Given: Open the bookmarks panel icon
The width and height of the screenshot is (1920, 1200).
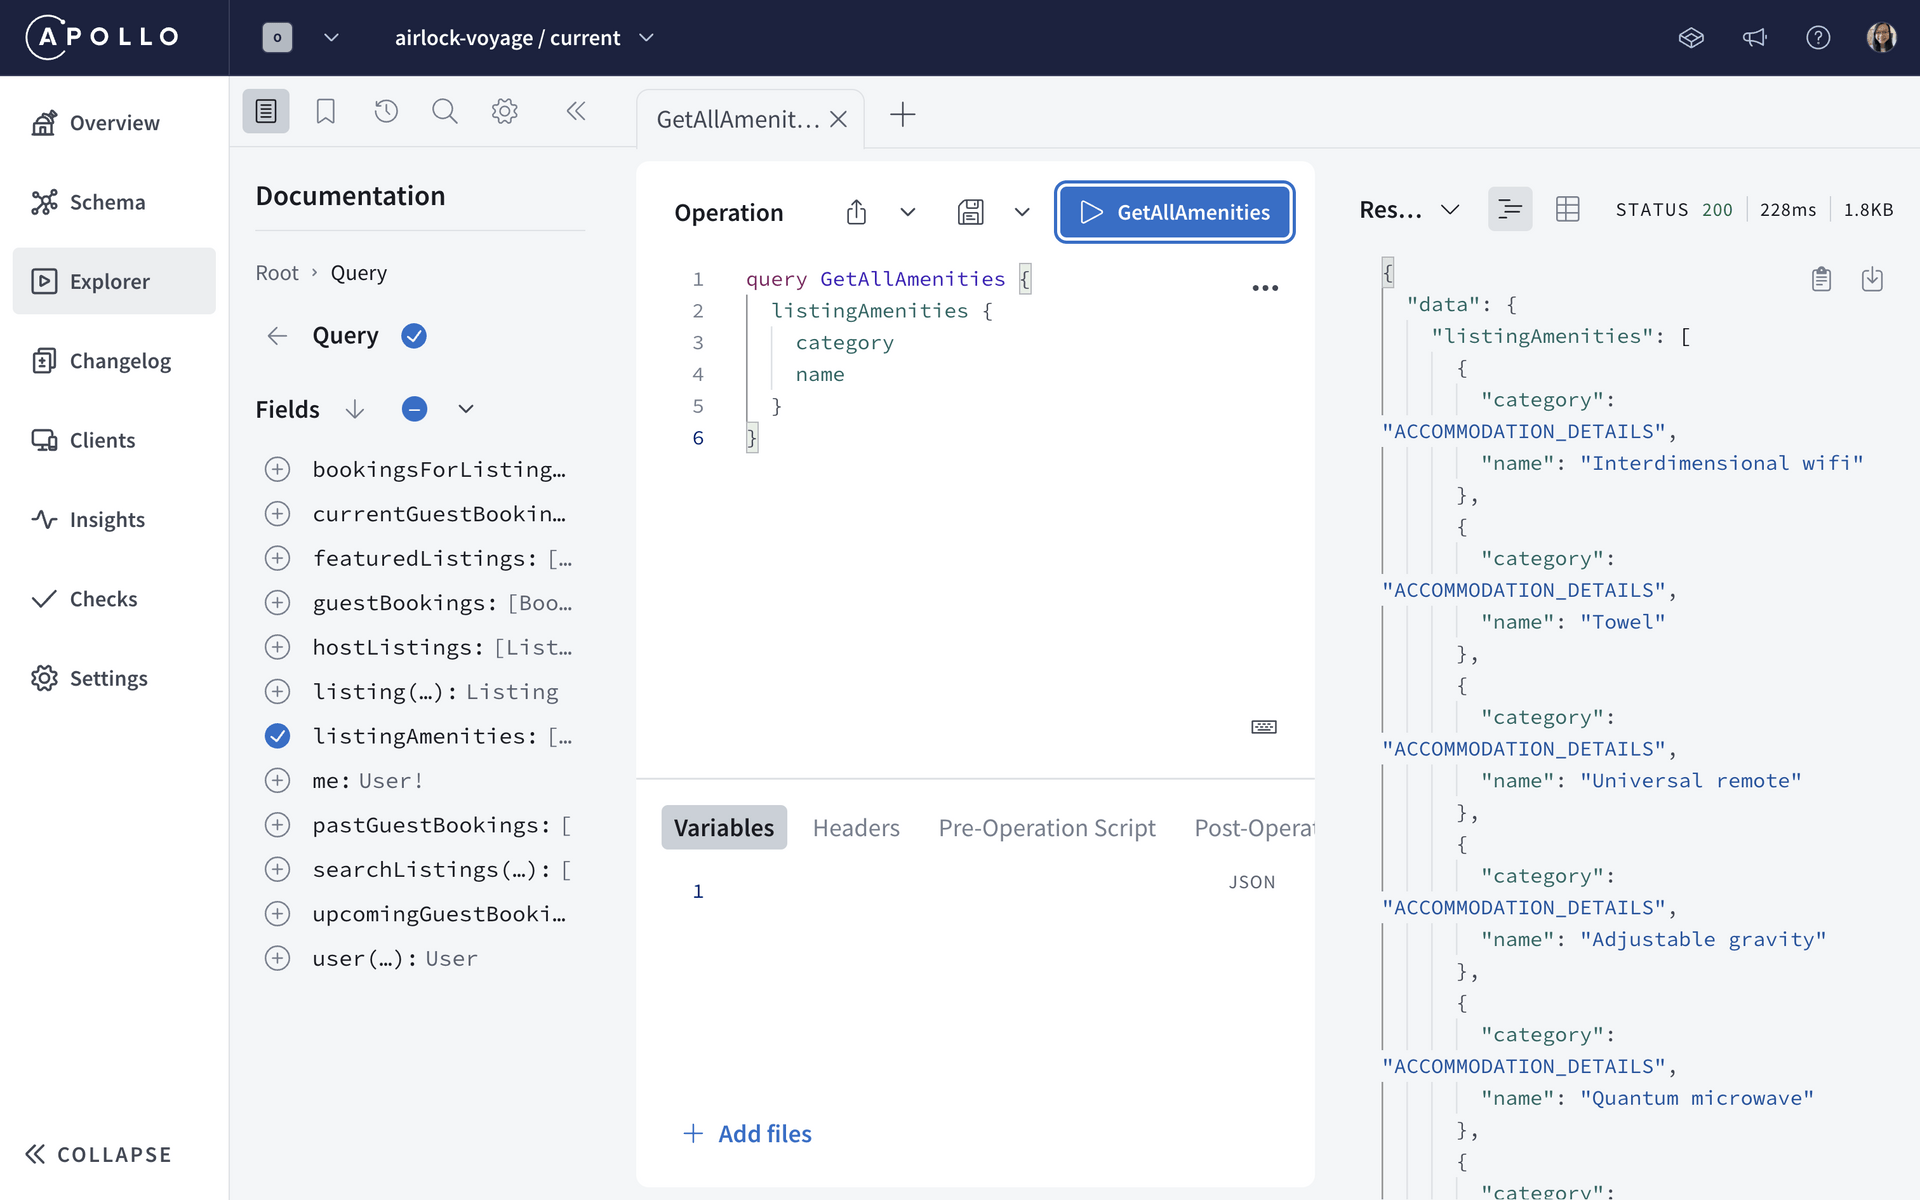Looking at the screenshot, I should click(325, 111).
